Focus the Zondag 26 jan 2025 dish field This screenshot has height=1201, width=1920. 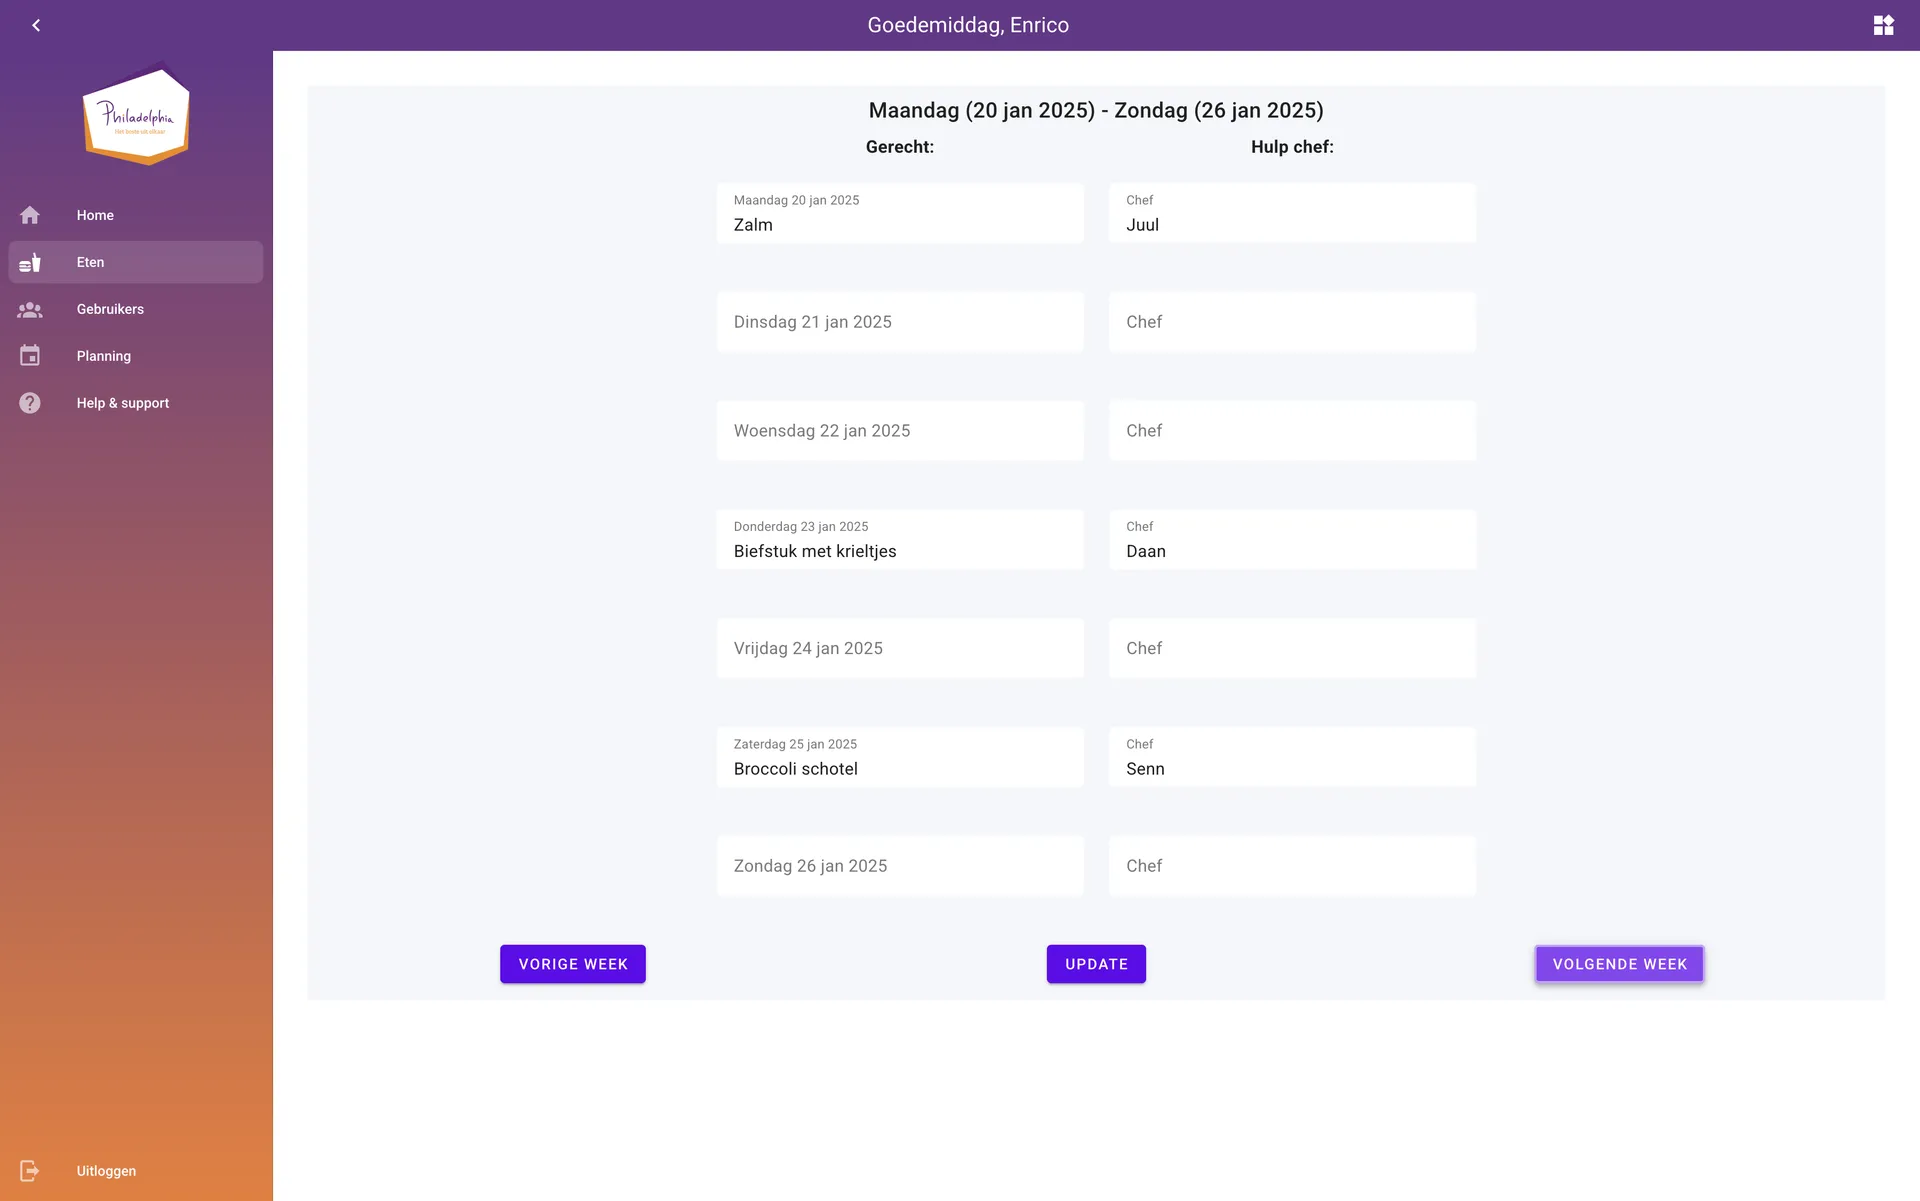(x=900, y=866)
